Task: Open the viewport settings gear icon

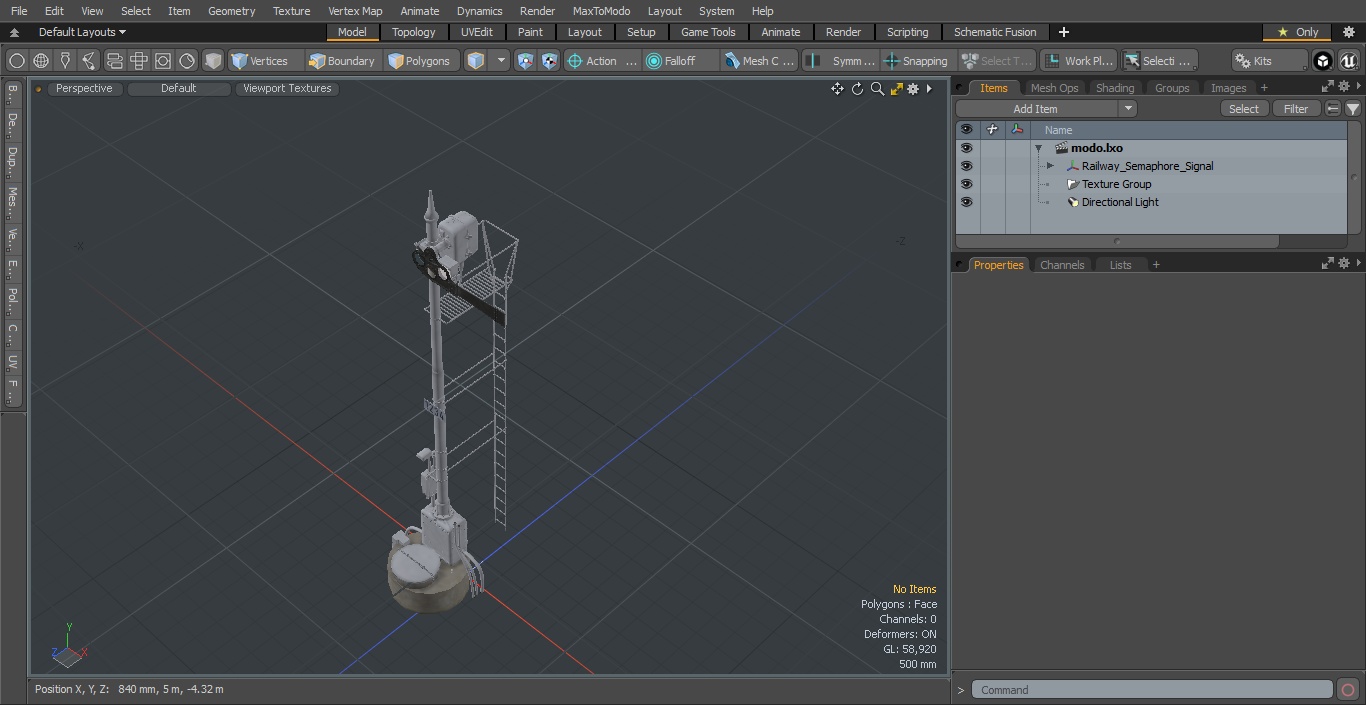Action: pos(913,88)
